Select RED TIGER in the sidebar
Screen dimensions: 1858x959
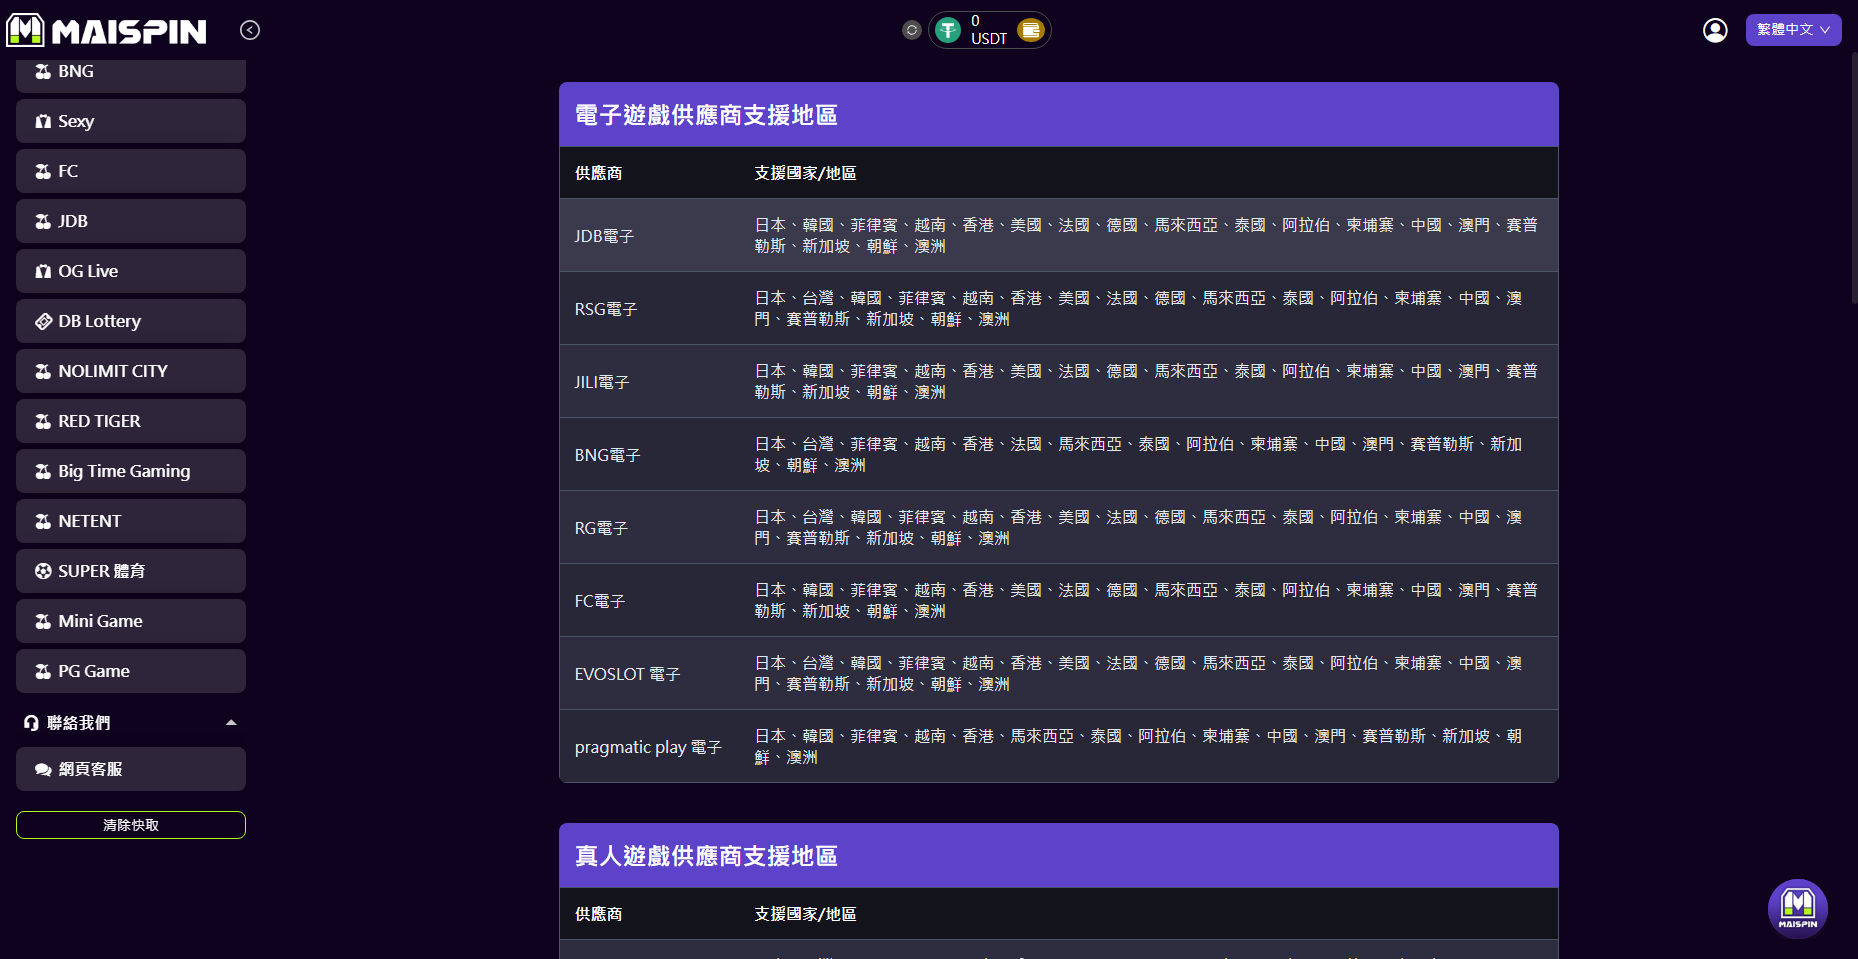coord(131,421)
